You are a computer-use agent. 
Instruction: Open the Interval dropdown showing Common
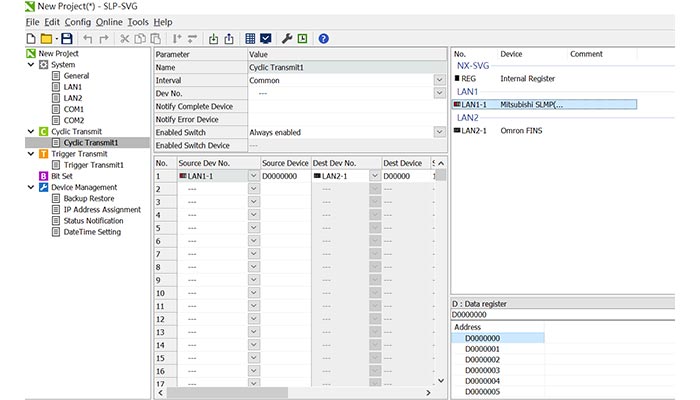(x=439, y=80)
